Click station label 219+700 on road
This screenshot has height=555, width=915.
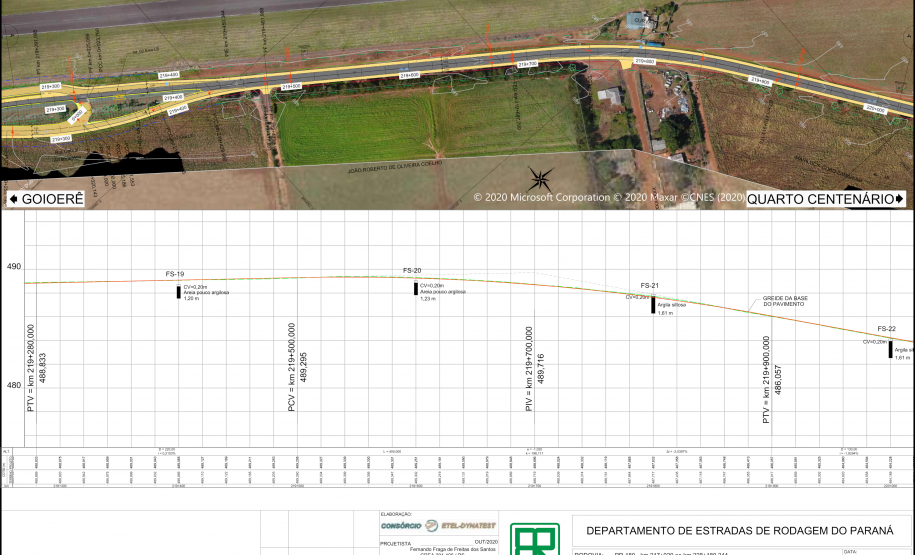click(x=527, y=64)
